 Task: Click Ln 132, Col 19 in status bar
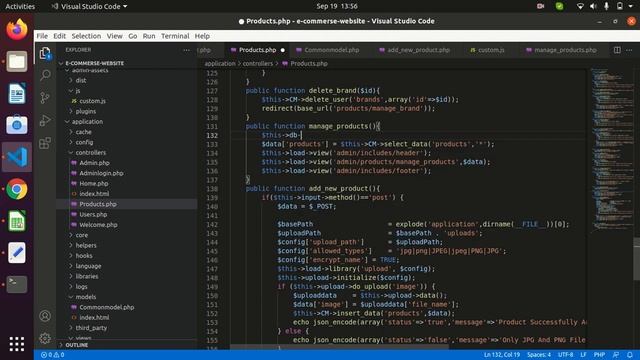coord(502,355)
